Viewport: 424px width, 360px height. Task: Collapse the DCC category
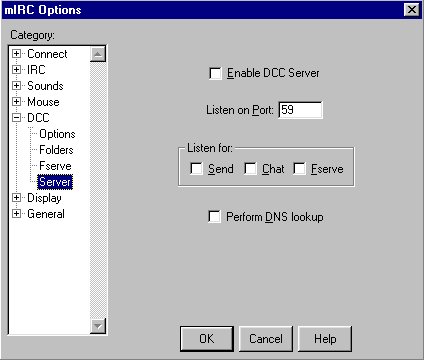click(x=16, y=118)
